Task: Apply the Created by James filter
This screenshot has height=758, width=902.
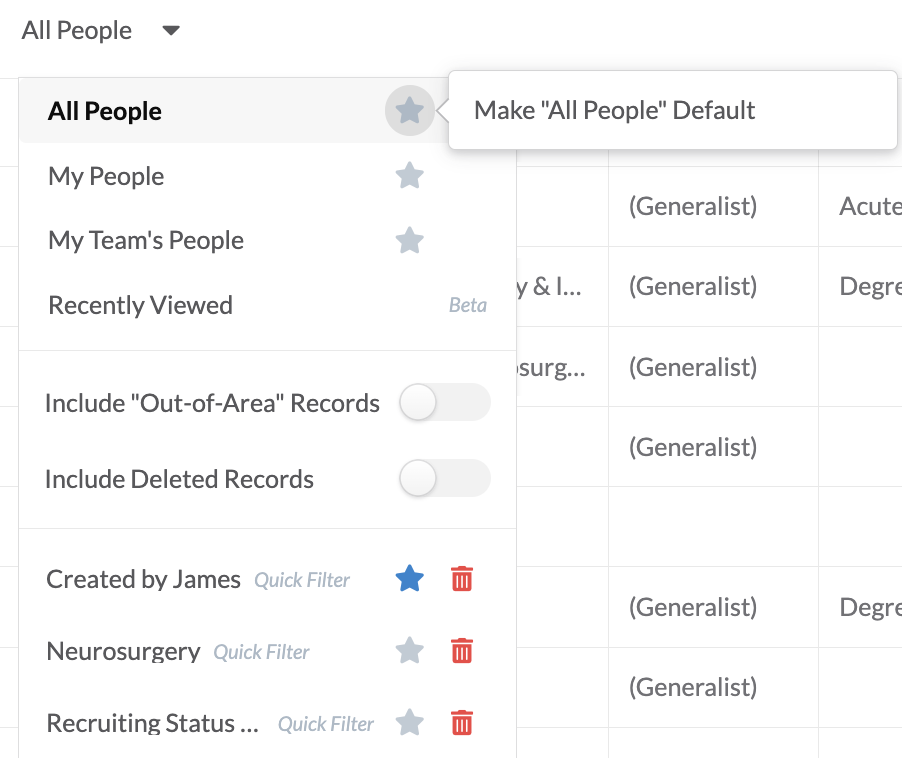Action: [x=144, y=579]
